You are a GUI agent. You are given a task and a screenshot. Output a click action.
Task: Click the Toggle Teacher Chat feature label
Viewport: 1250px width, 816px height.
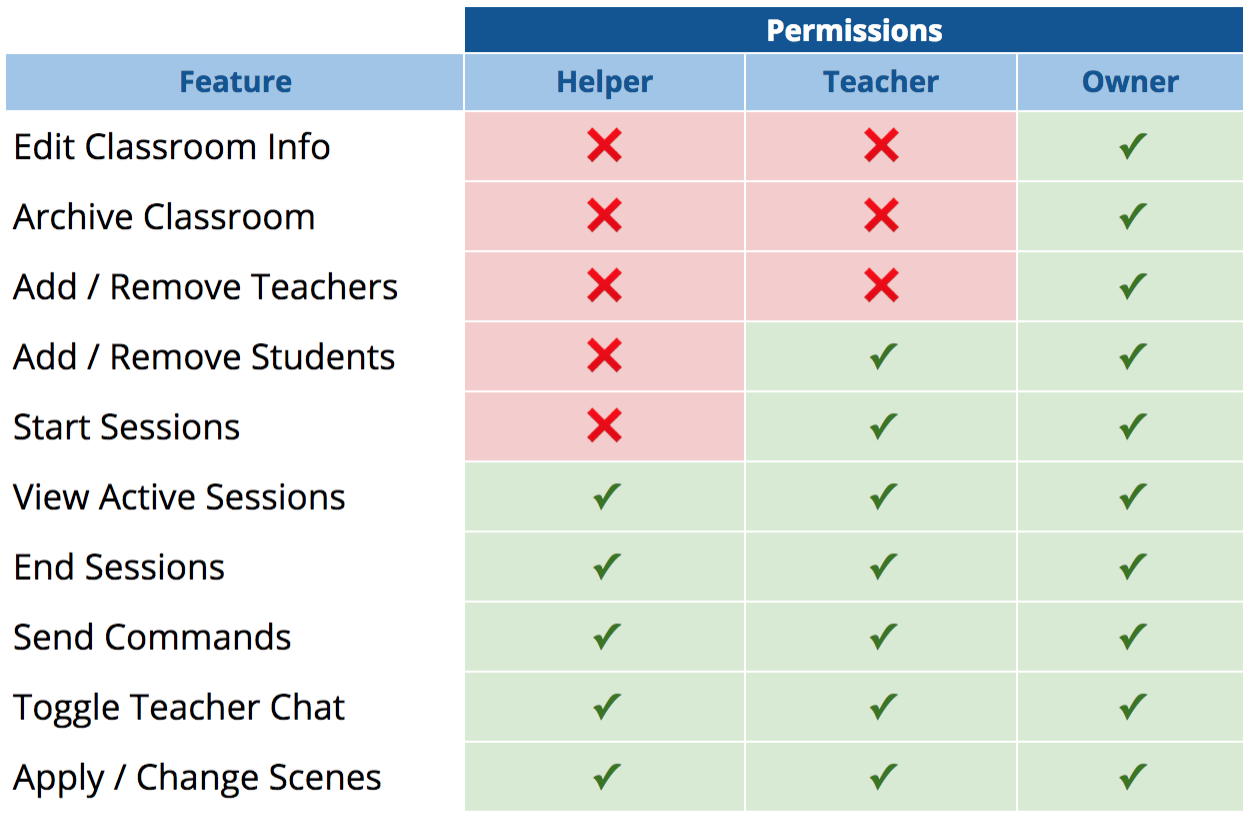(179, 707)
